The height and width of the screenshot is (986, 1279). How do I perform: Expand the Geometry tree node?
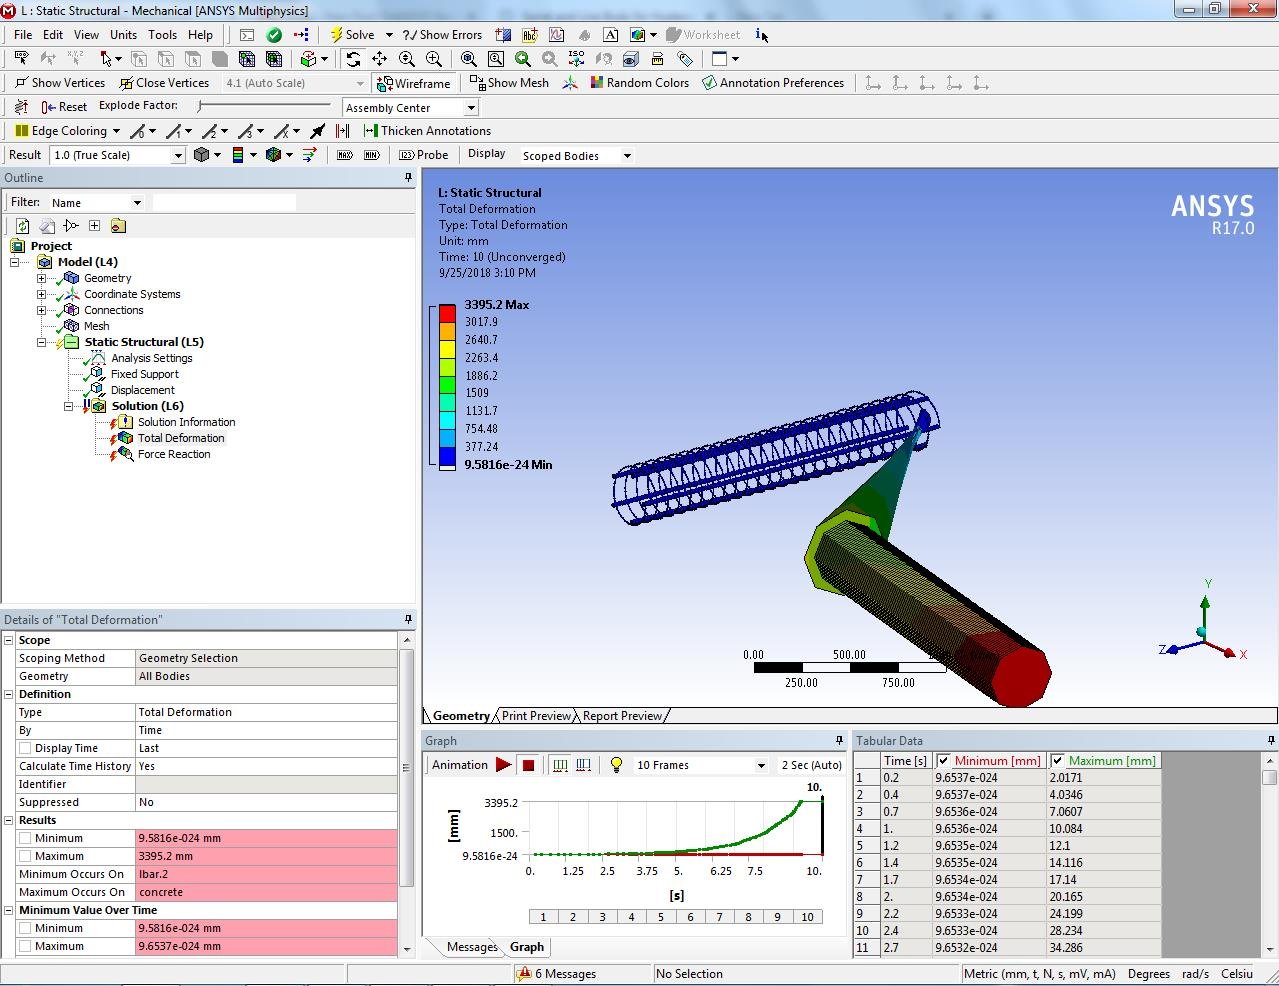[x=42, y=278]
